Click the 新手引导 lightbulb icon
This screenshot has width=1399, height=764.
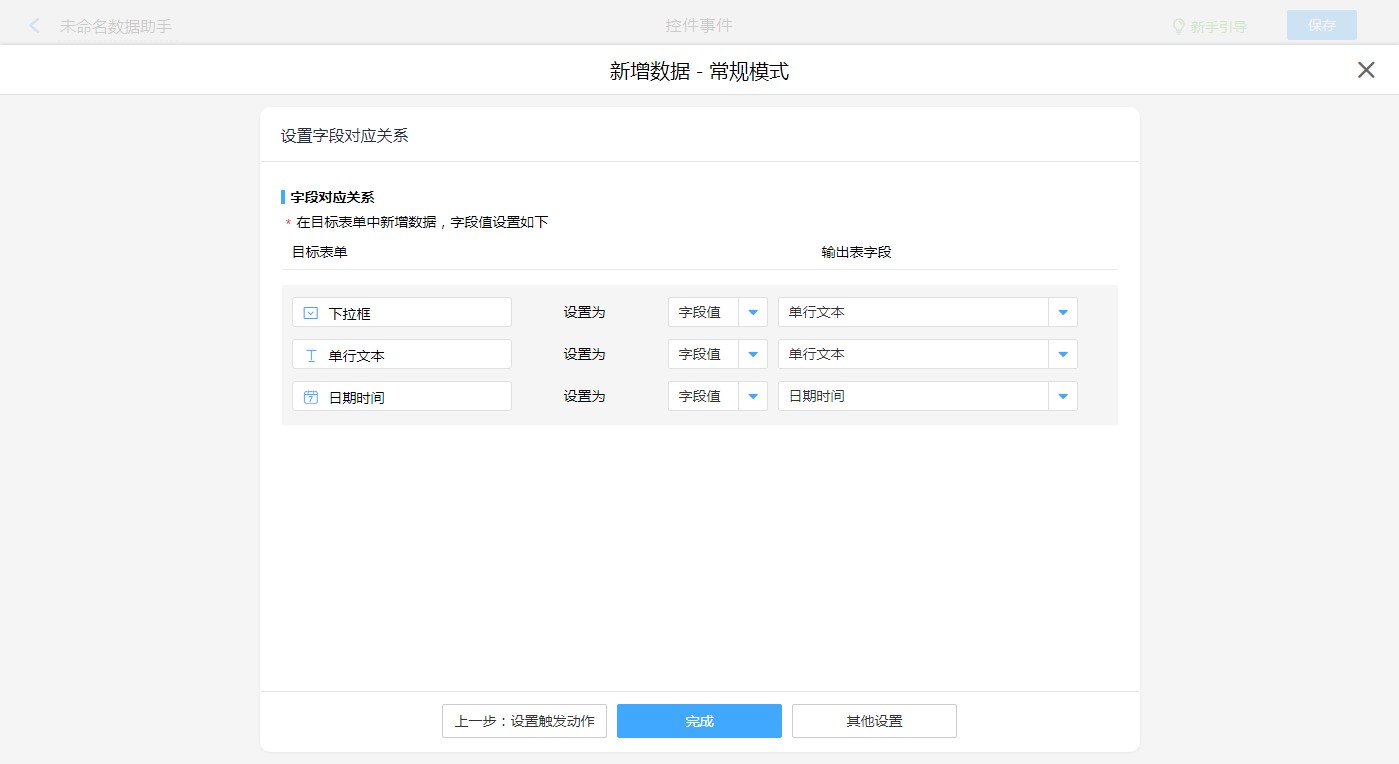coord(1178,26)
